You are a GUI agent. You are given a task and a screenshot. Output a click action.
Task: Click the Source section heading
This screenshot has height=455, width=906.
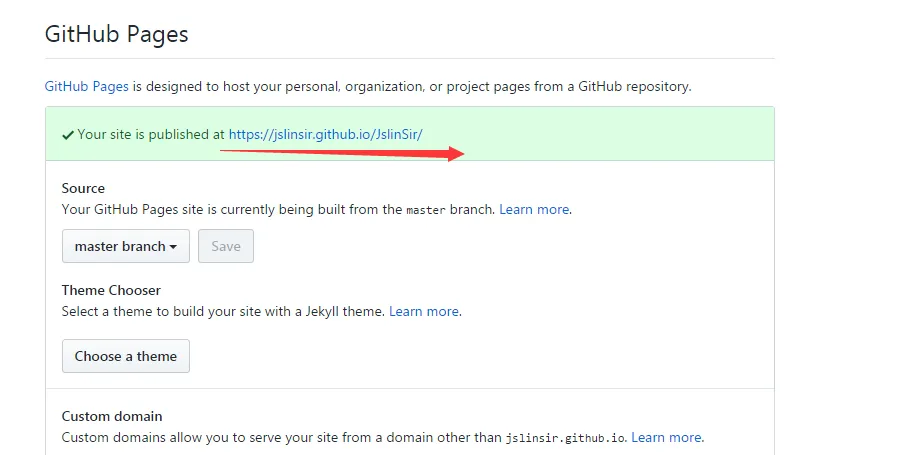coord(83,188)
